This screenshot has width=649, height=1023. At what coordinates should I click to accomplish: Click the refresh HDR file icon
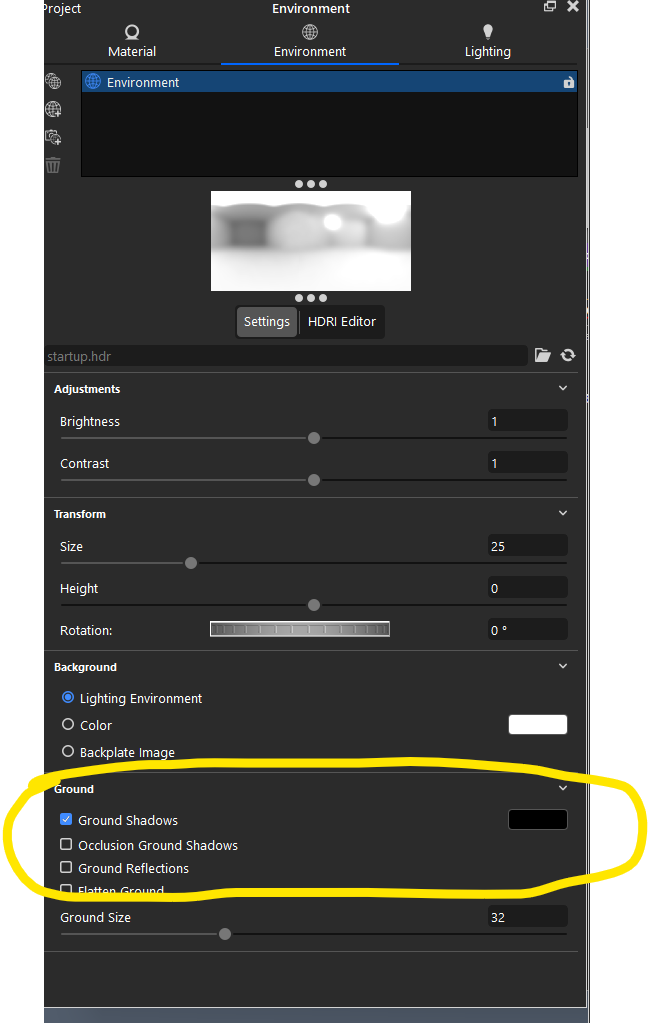568,355
